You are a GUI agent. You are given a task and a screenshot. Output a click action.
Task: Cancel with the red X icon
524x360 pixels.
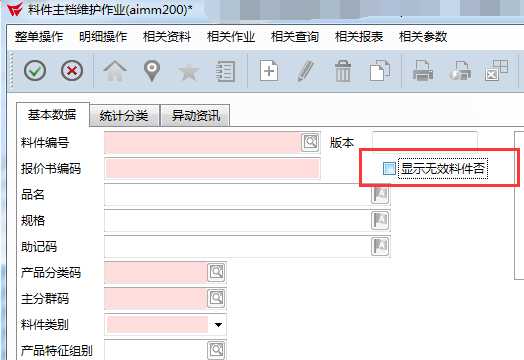[x=72, y=71]
